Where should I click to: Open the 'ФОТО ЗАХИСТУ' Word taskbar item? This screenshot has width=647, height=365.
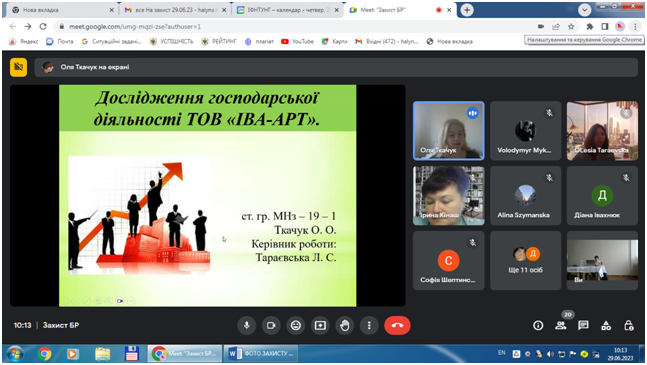click(x=261, y=353)
